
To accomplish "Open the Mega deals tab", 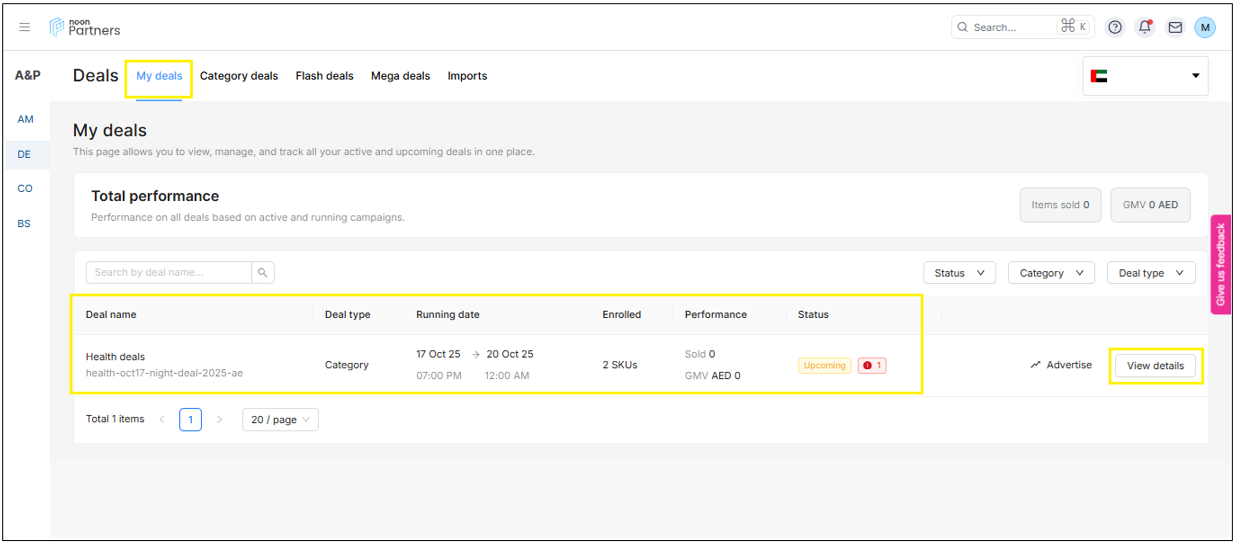I will (x=400, y=76).
